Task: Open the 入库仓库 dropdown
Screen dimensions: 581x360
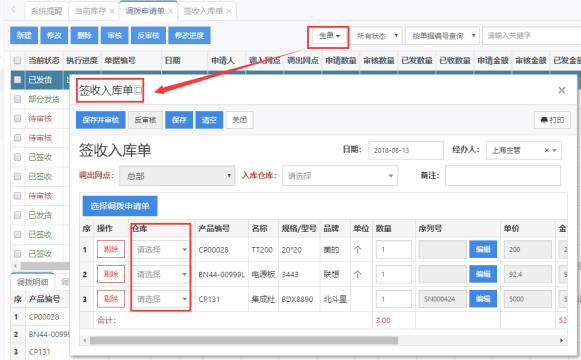Action: coord(340,176)
